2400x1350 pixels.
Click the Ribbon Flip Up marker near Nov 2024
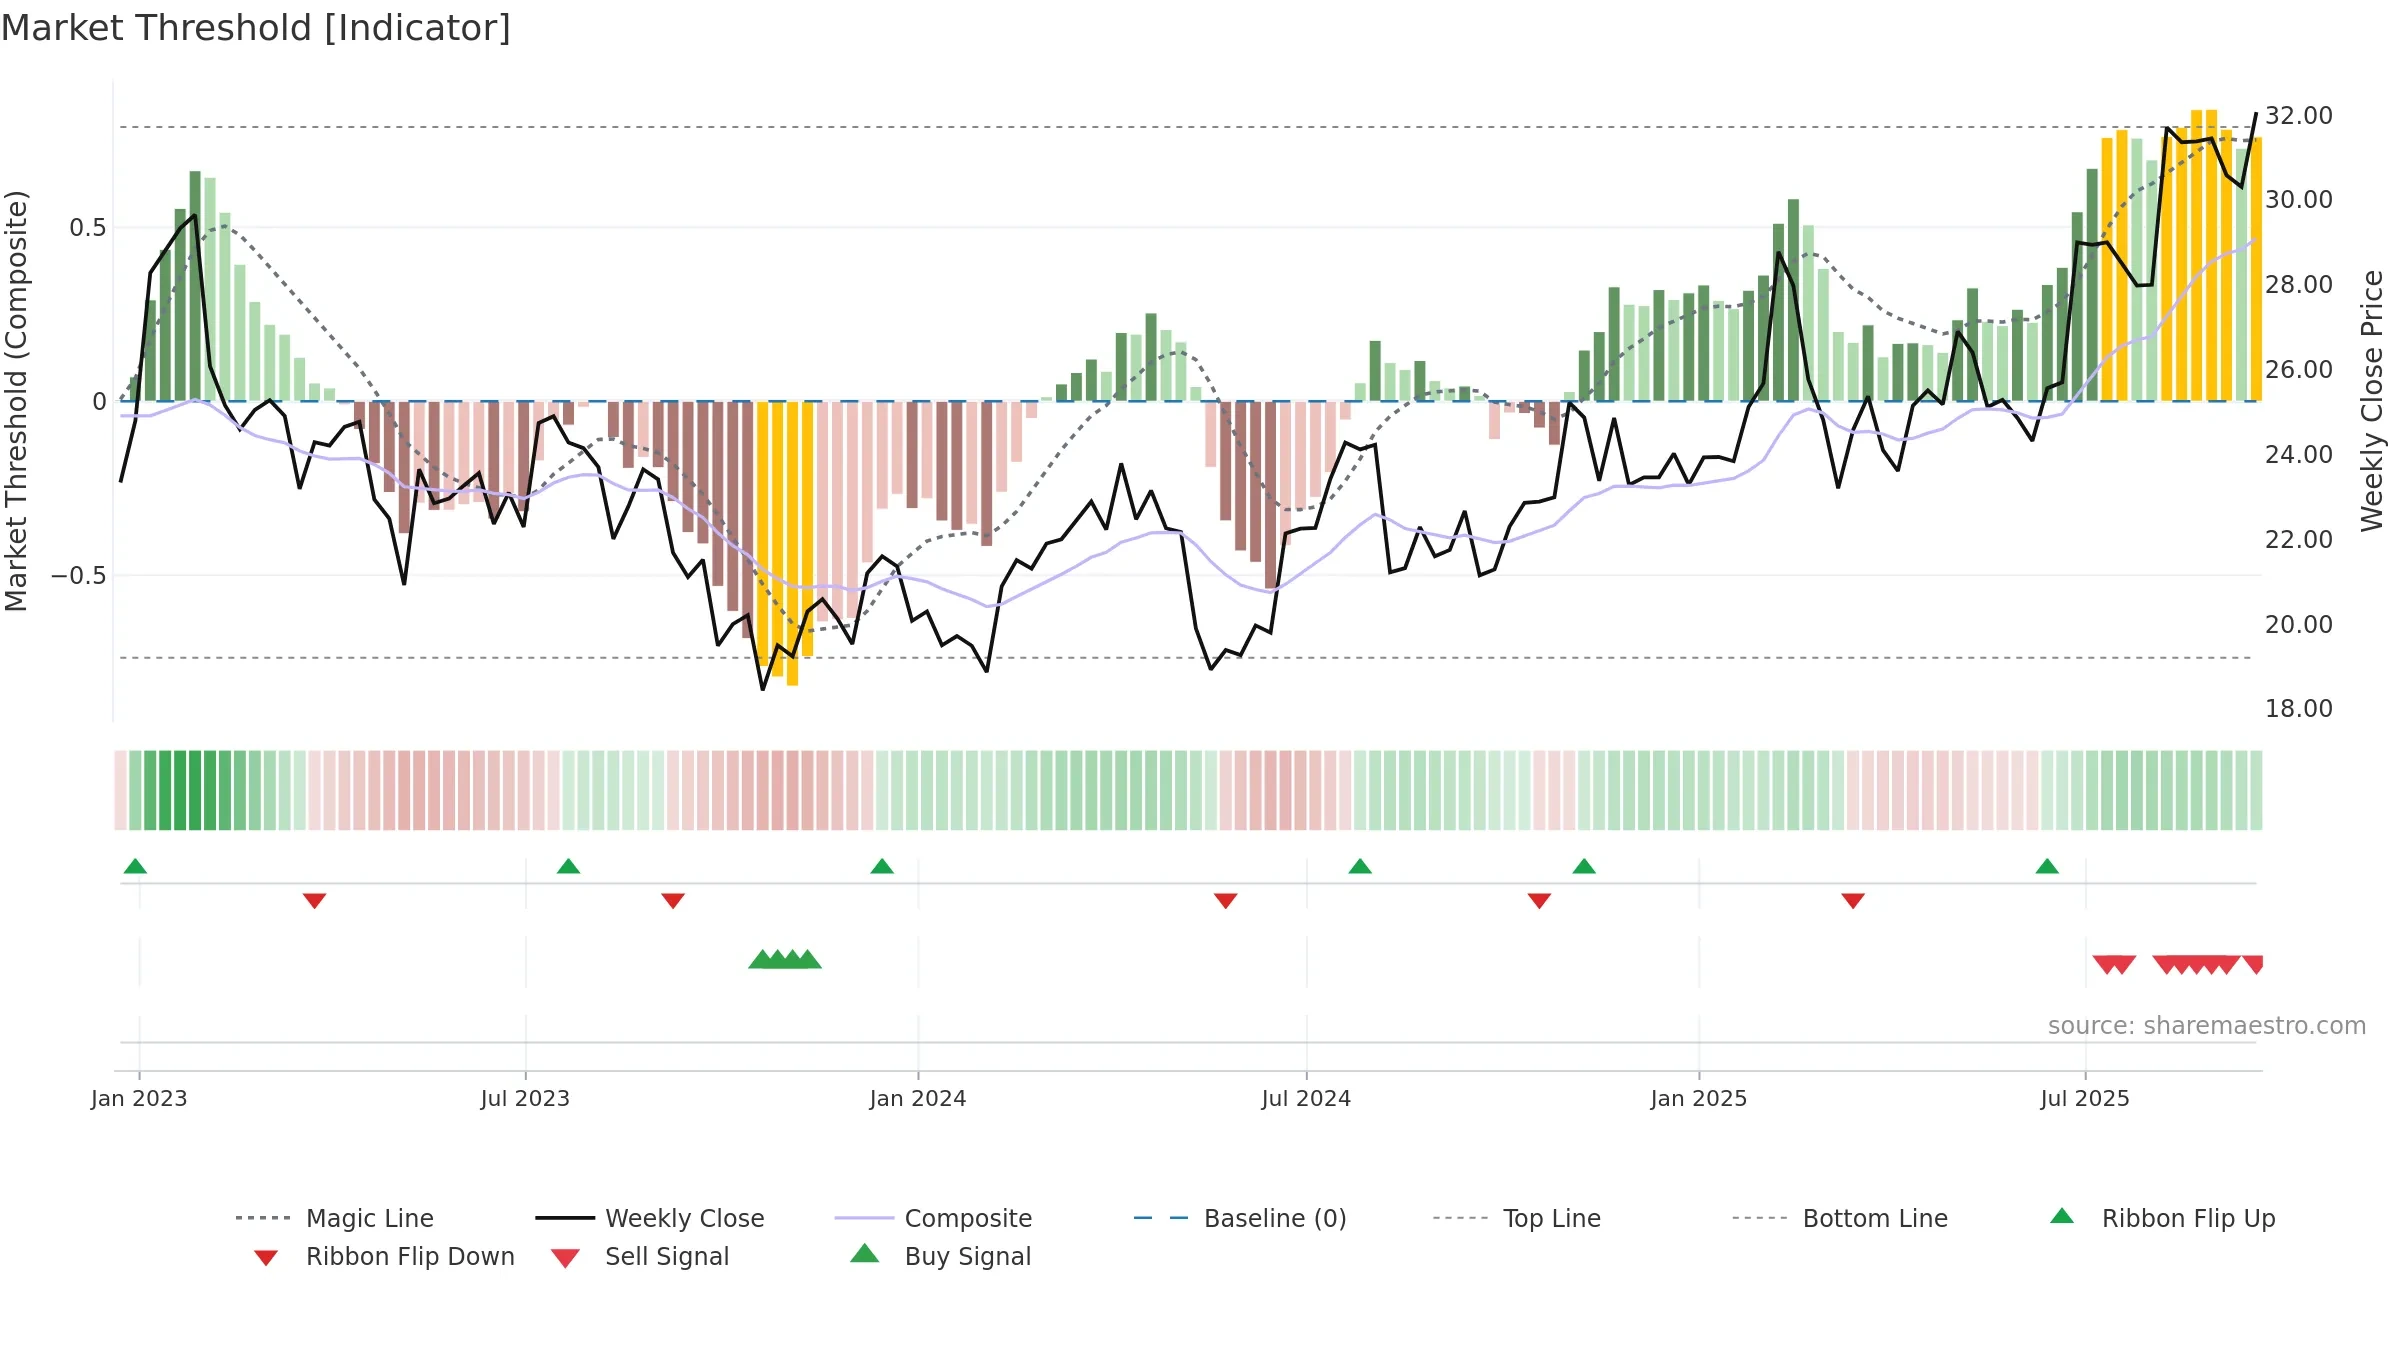(1584, 866)
